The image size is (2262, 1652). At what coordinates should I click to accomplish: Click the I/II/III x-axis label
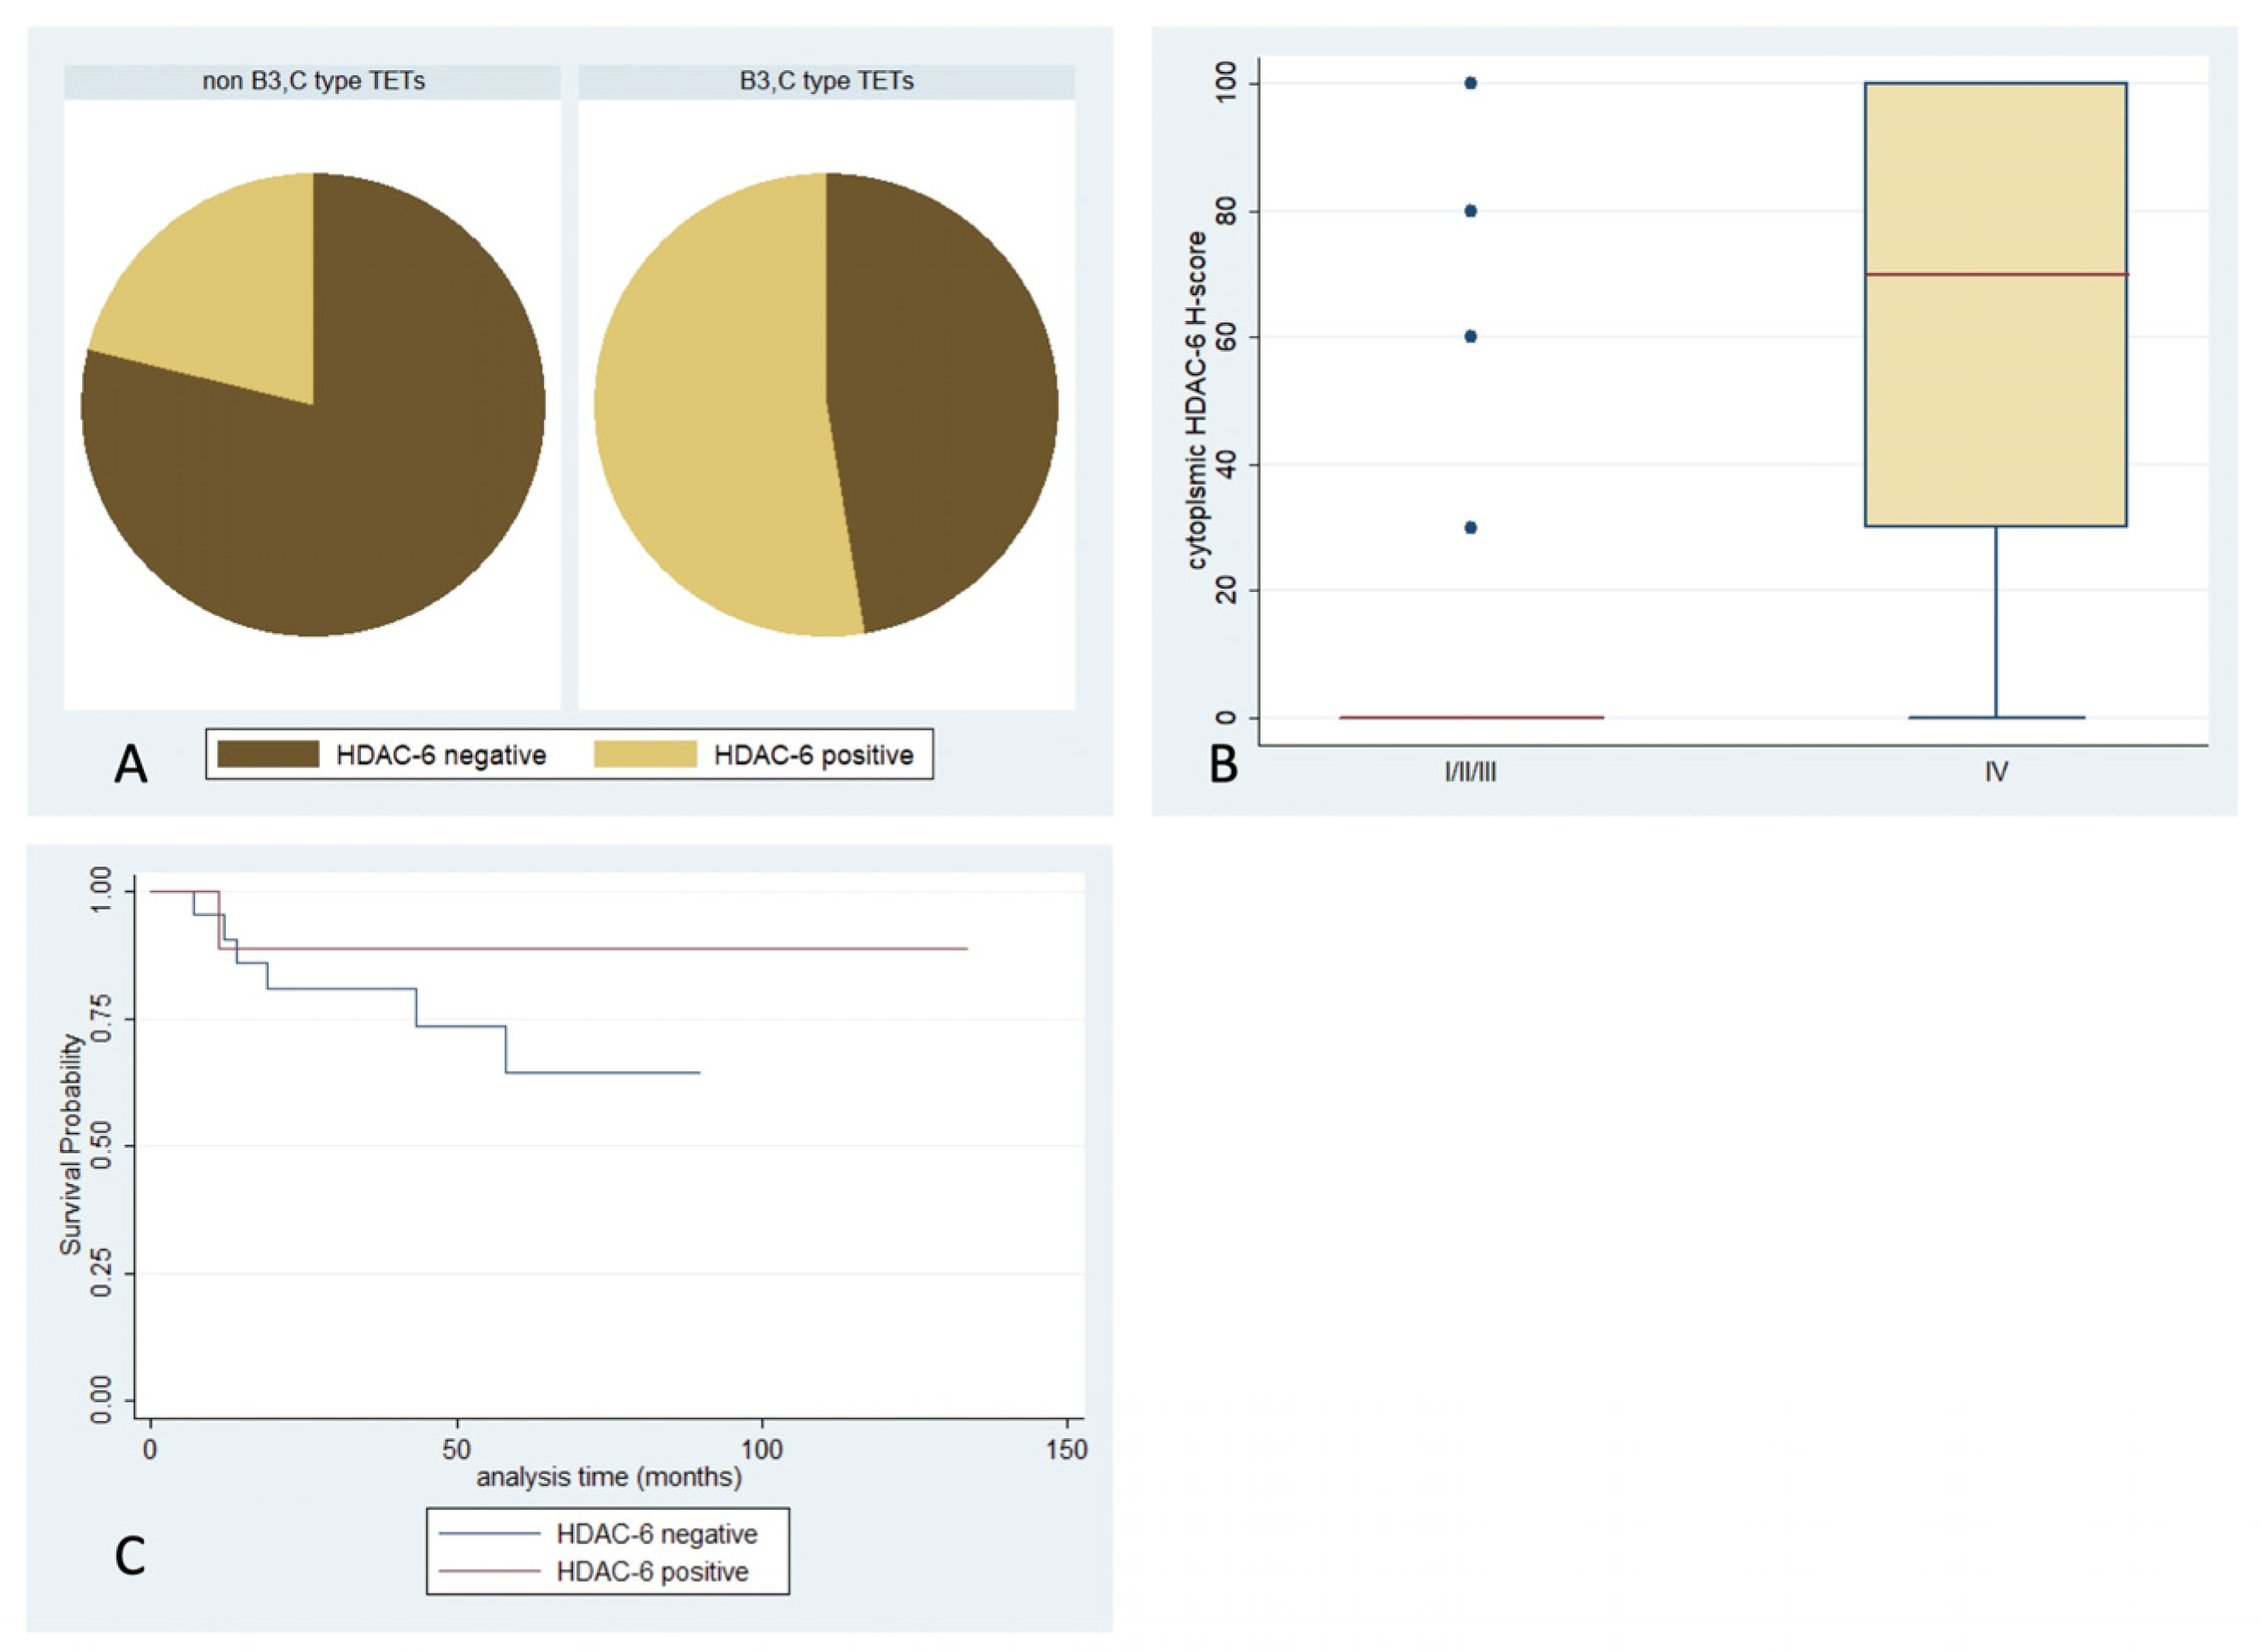[x=1470, y=773]
